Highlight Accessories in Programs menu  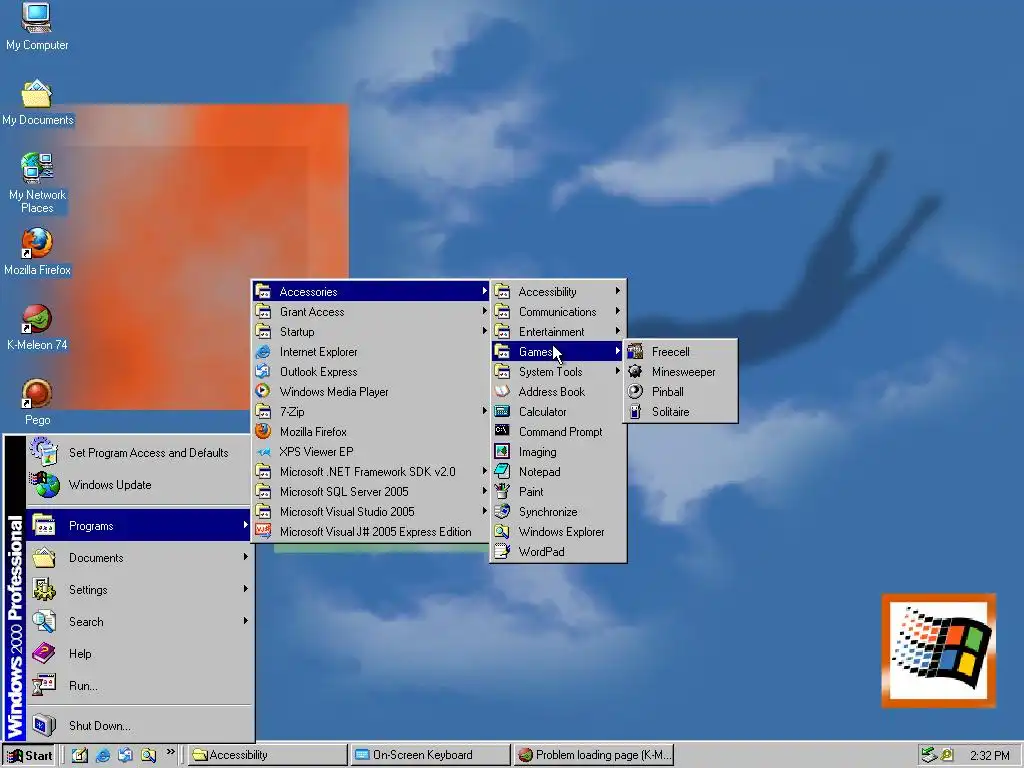[x=371, y=291]
